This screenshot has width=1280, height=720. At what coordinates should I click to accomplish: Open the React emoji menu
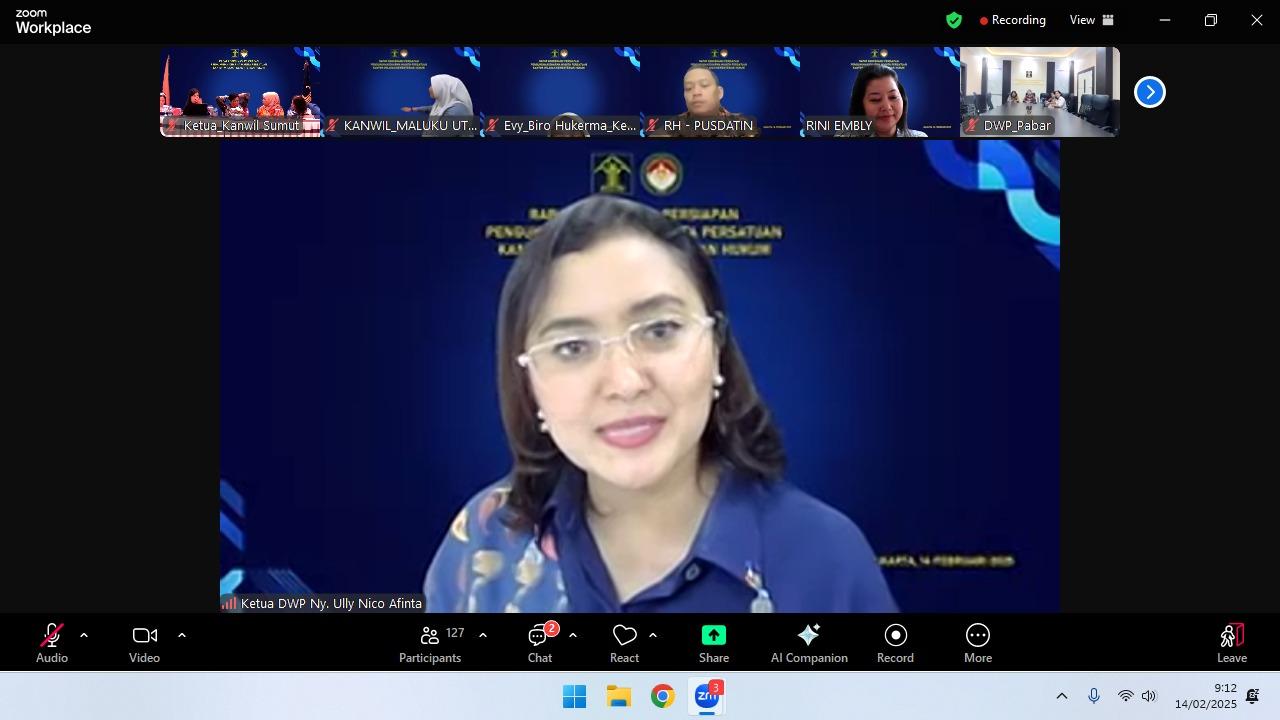pyautogui.click(x=624, y=642)
